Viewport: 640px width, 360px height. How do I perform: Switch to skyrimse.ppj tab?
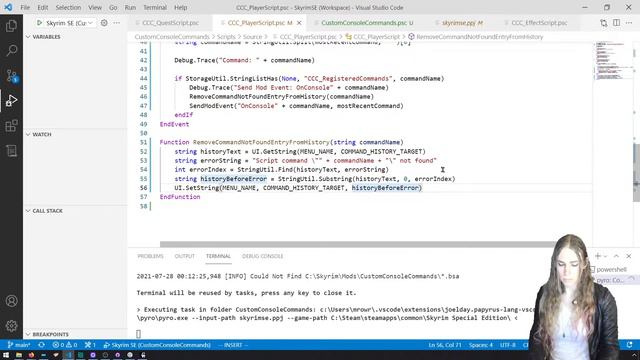[459, 23]
